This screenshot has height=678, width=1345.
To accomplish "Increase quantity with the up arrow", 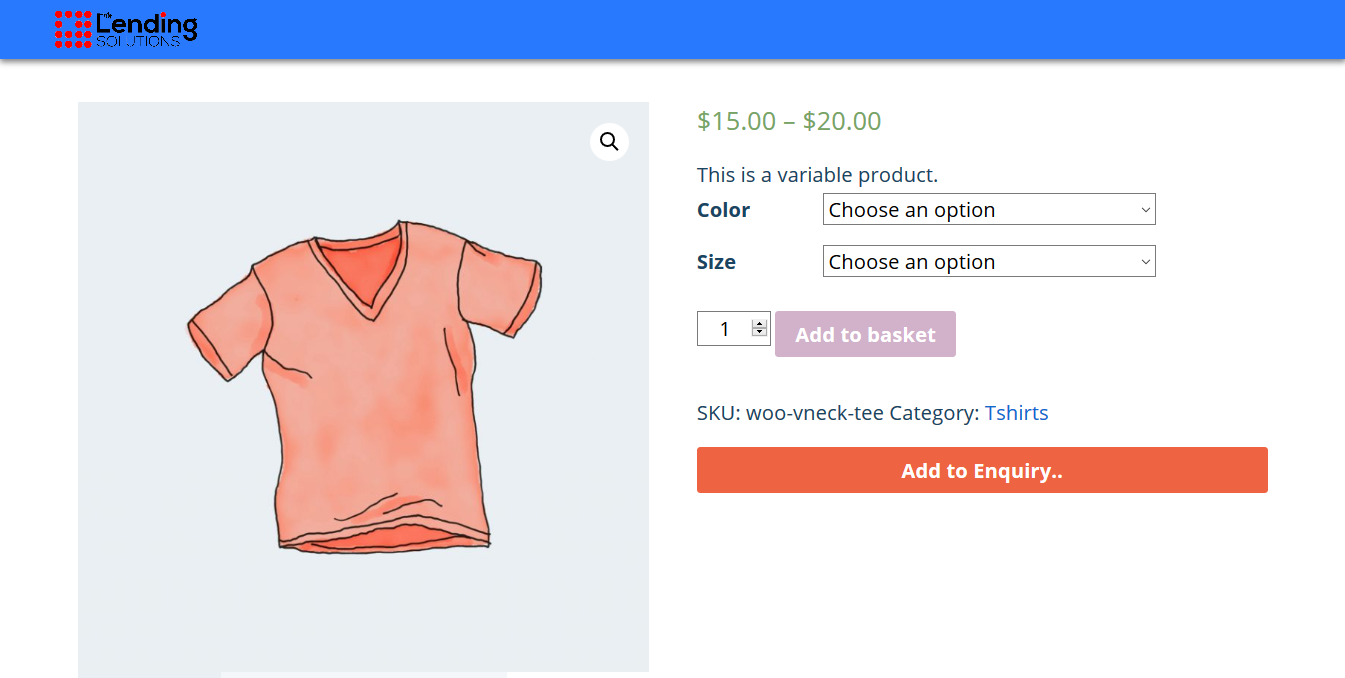I will point(759,323).
